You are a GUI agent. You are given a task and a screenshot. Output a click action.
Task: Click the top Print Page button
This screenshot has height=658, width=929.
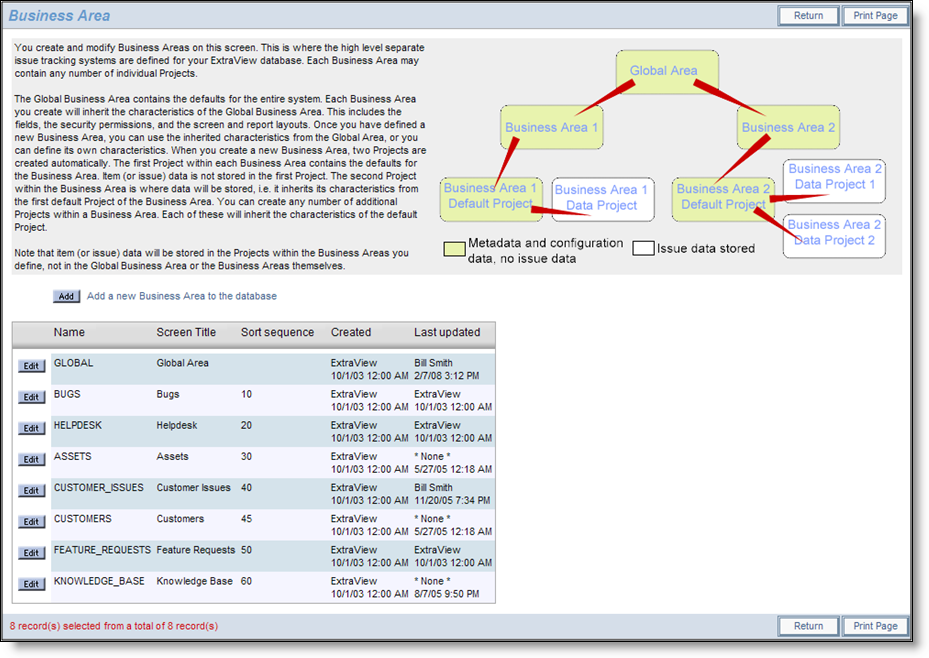(x=875, y=15)
